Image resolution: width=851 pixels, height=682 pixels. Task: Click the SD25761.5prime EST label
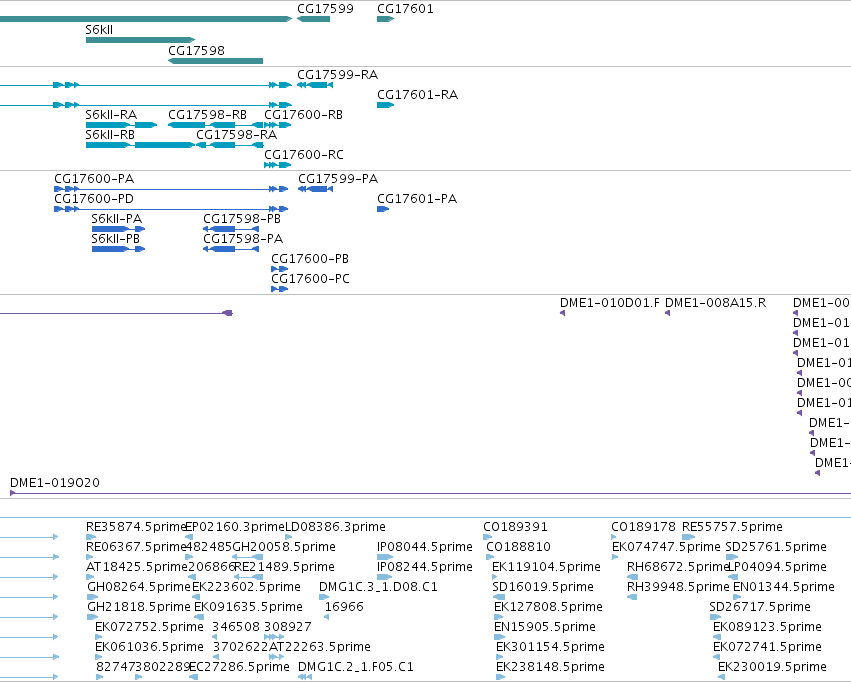tap(776, 547)
